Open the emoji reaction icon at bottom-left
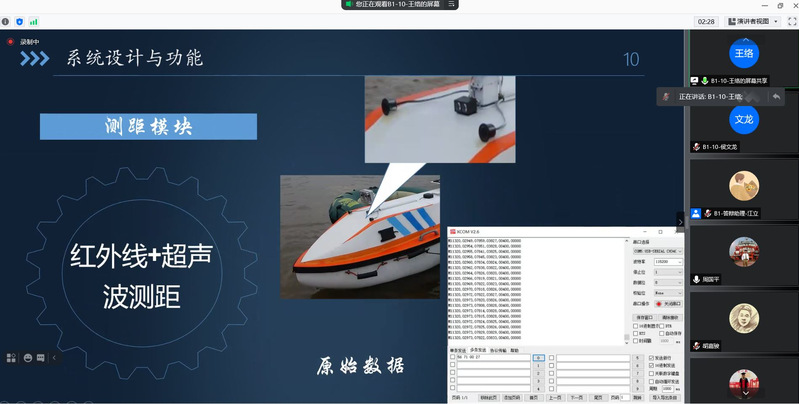799x404 pixels. click(28, 358)
